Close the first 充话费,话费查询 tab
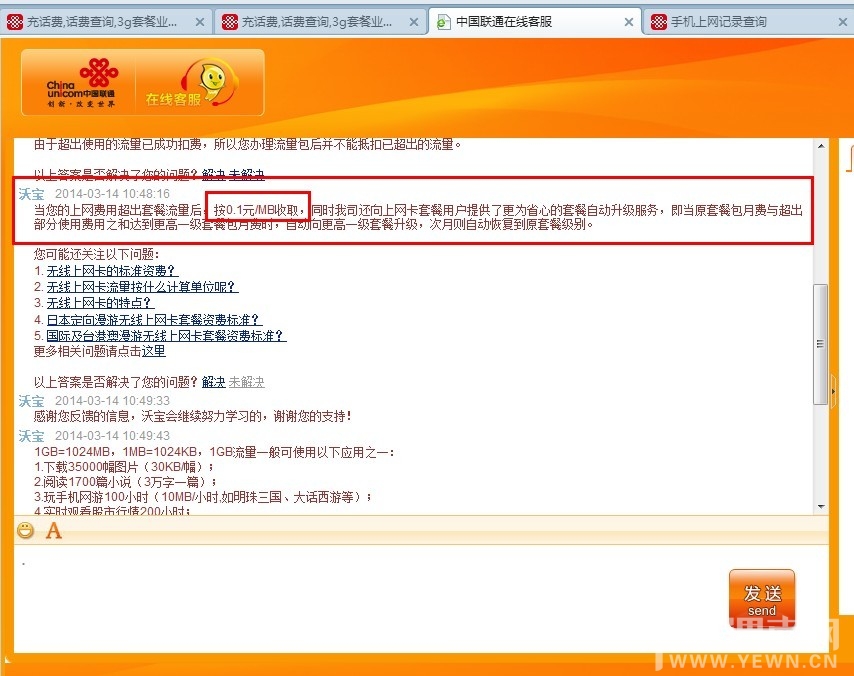854x676 pixels. [x=200, y=22]
